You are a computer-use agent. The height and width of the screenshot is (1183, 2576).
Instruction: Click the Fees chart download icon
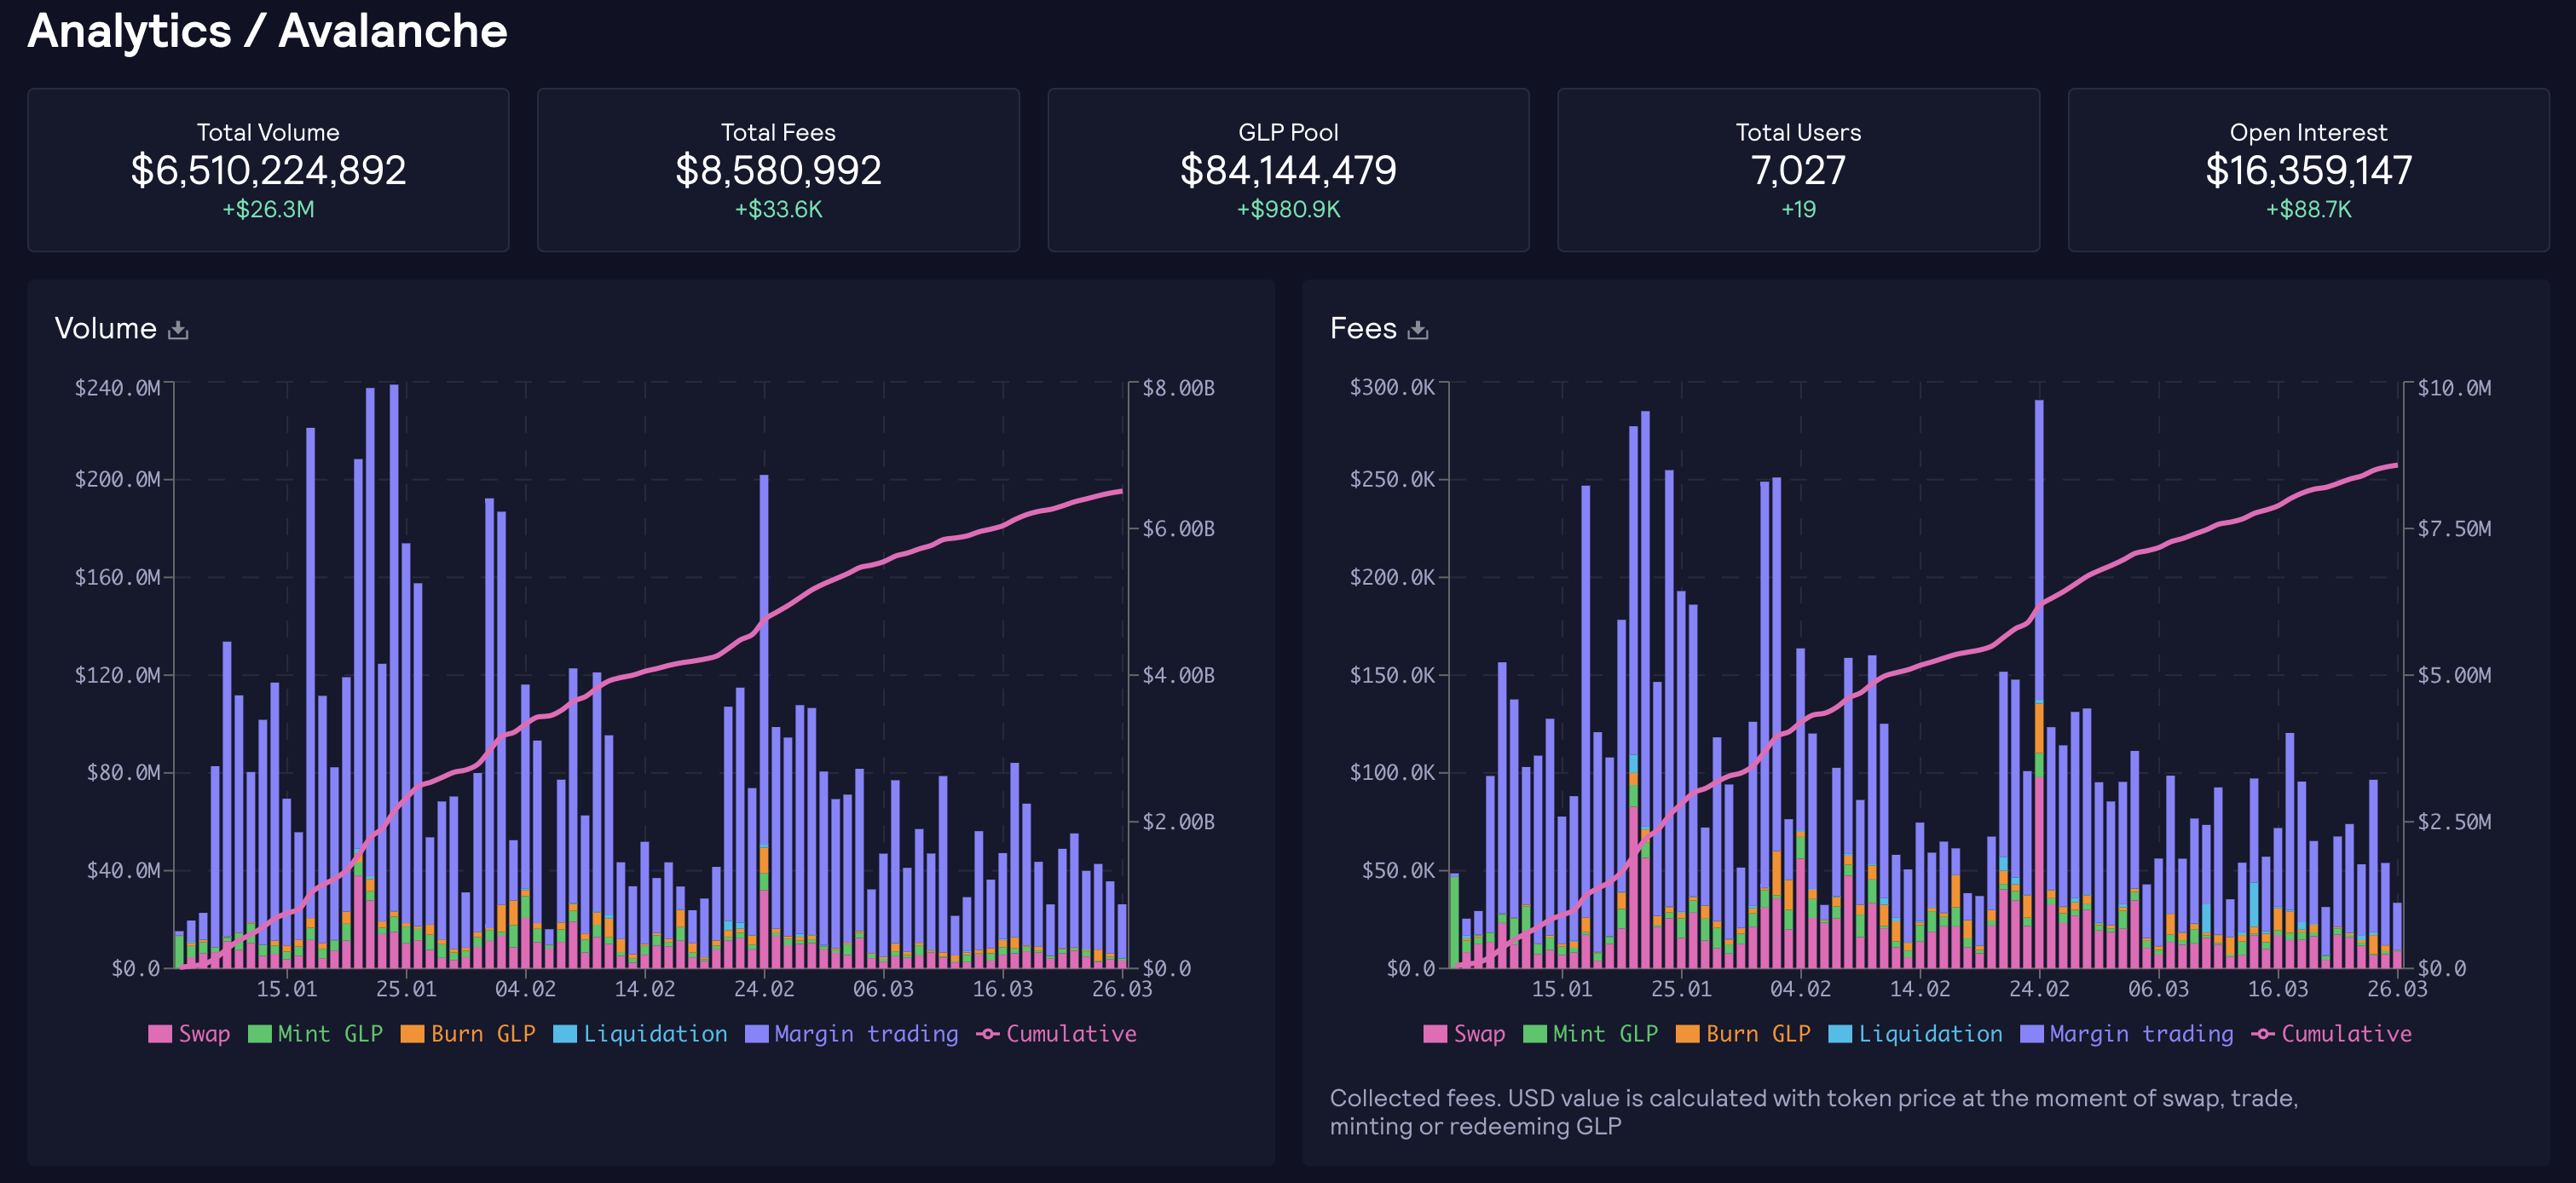click(1418, 330)
